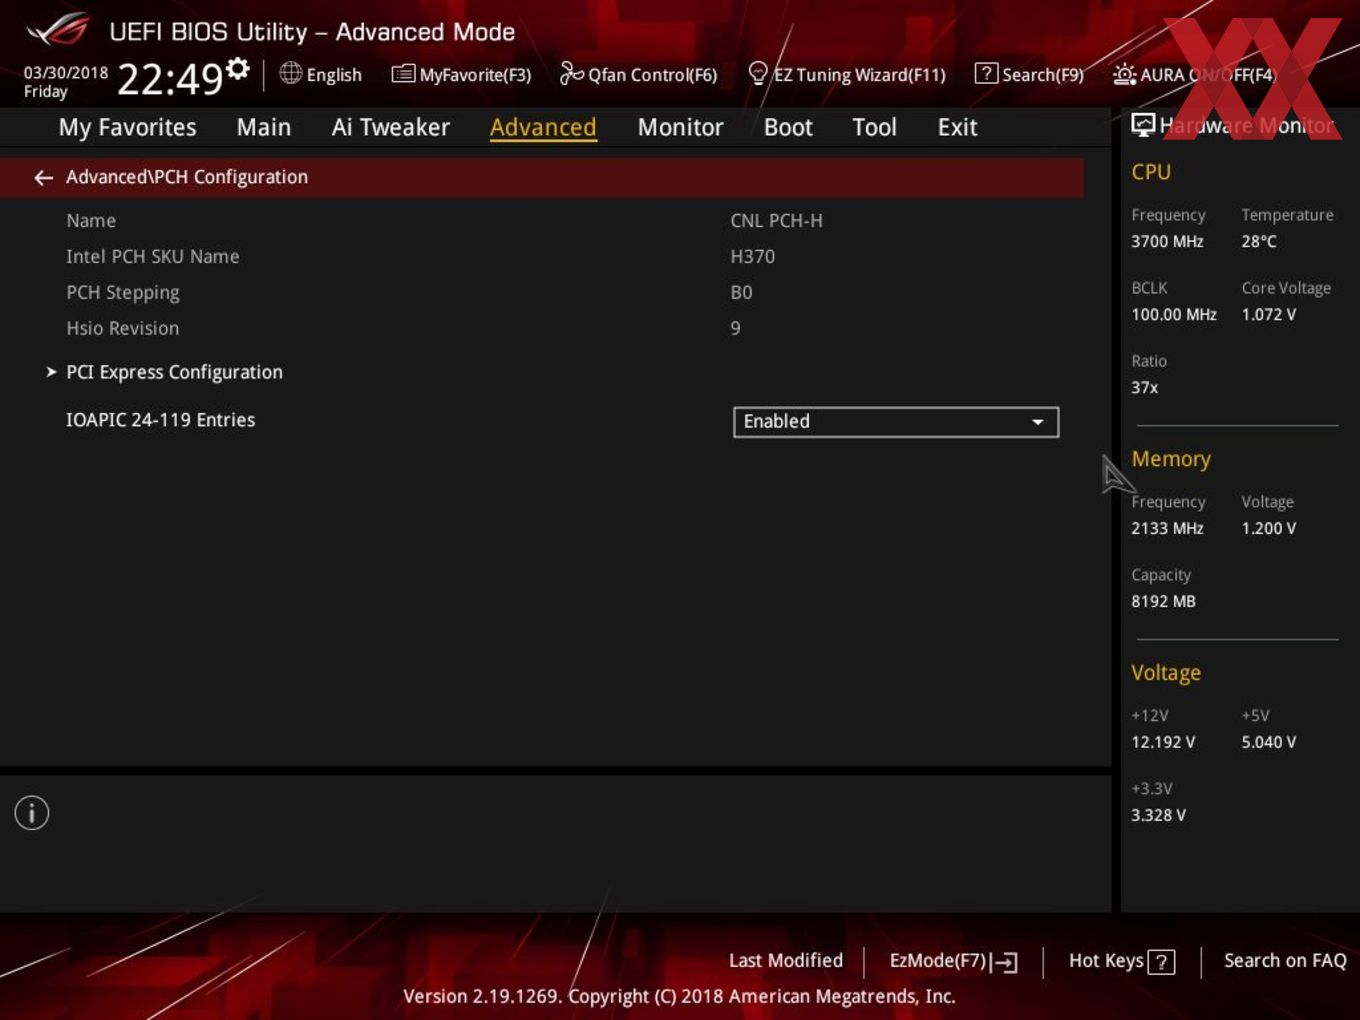Viewport: 1360px width, 1020px height.
Task: Click the H370 value
Action: click(x=752, y=257)
